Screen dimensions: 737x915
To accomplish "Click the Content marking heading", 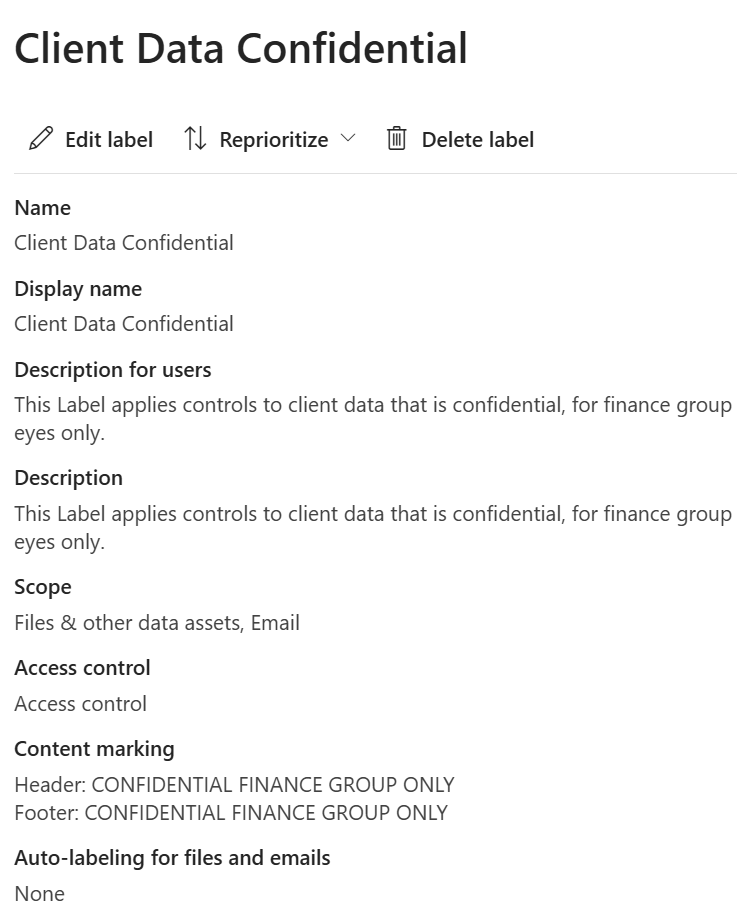I will (94, 749).
